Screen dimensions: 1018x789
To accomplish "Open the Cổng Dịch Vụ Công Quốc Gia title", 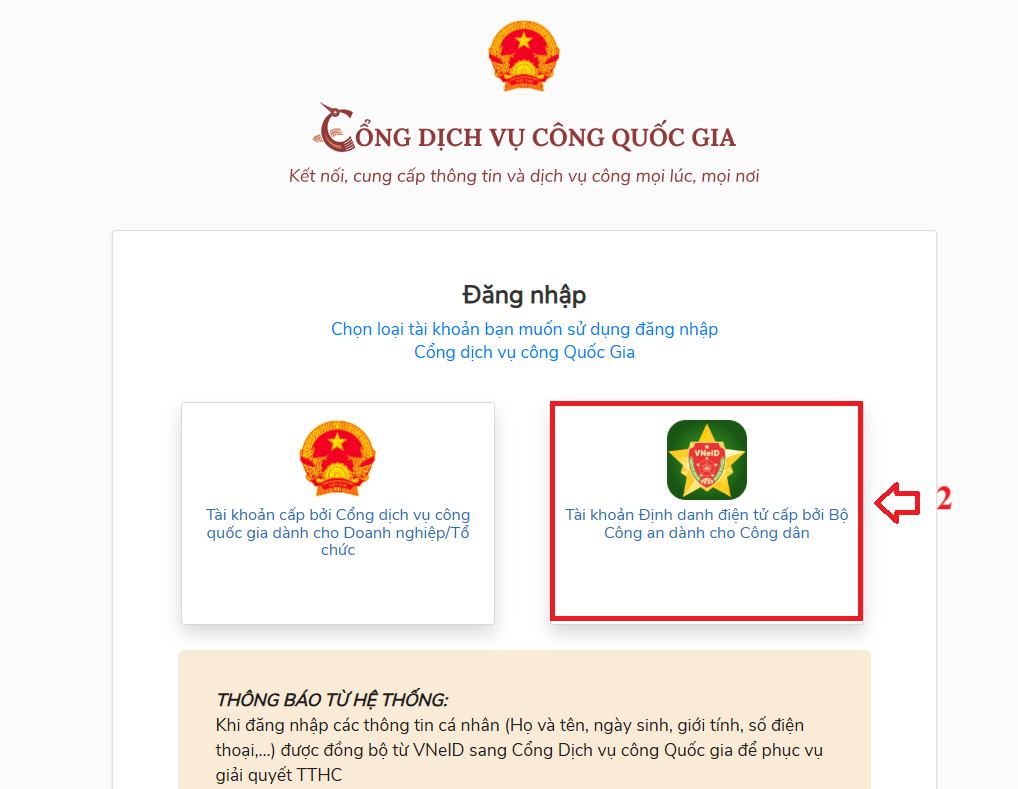I will click(x=525, y=130).
